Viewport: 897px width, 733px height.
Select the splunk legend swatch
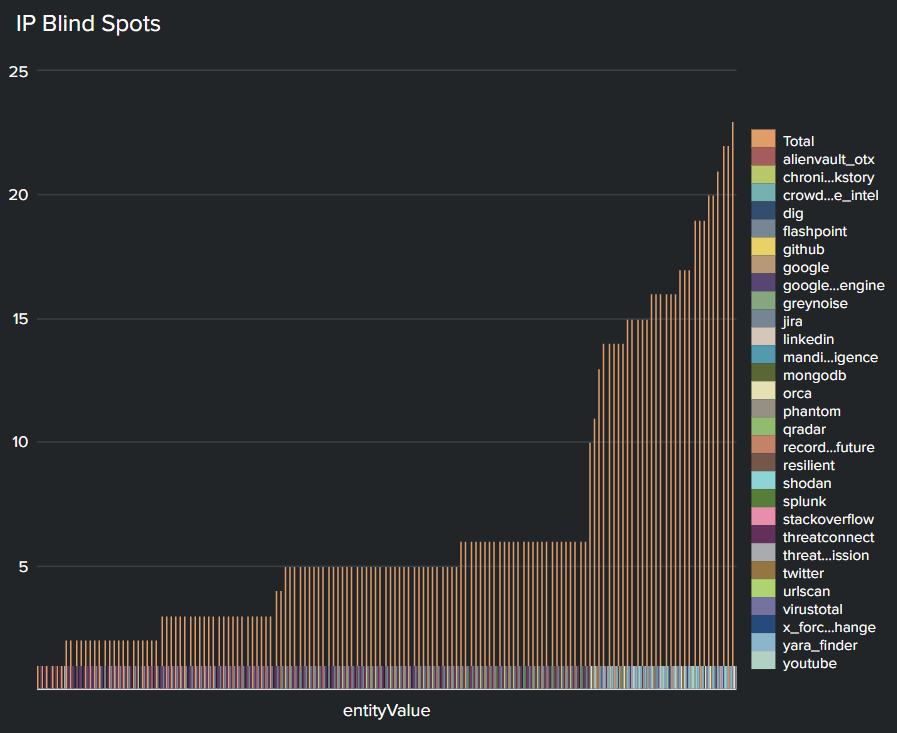763,499
